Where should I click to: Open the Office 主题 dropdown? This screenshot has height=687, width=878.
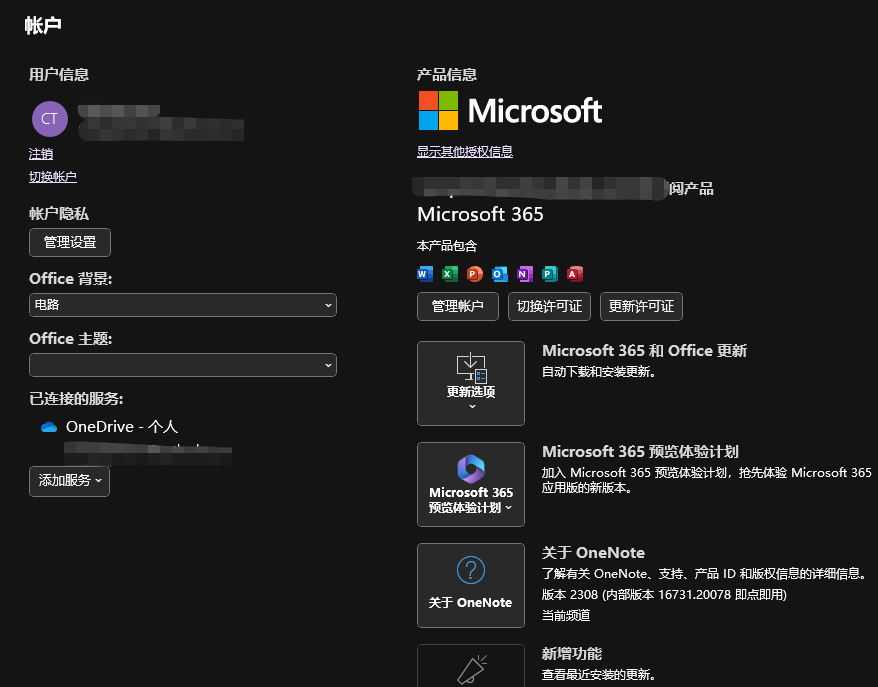(x=183, y=365)
